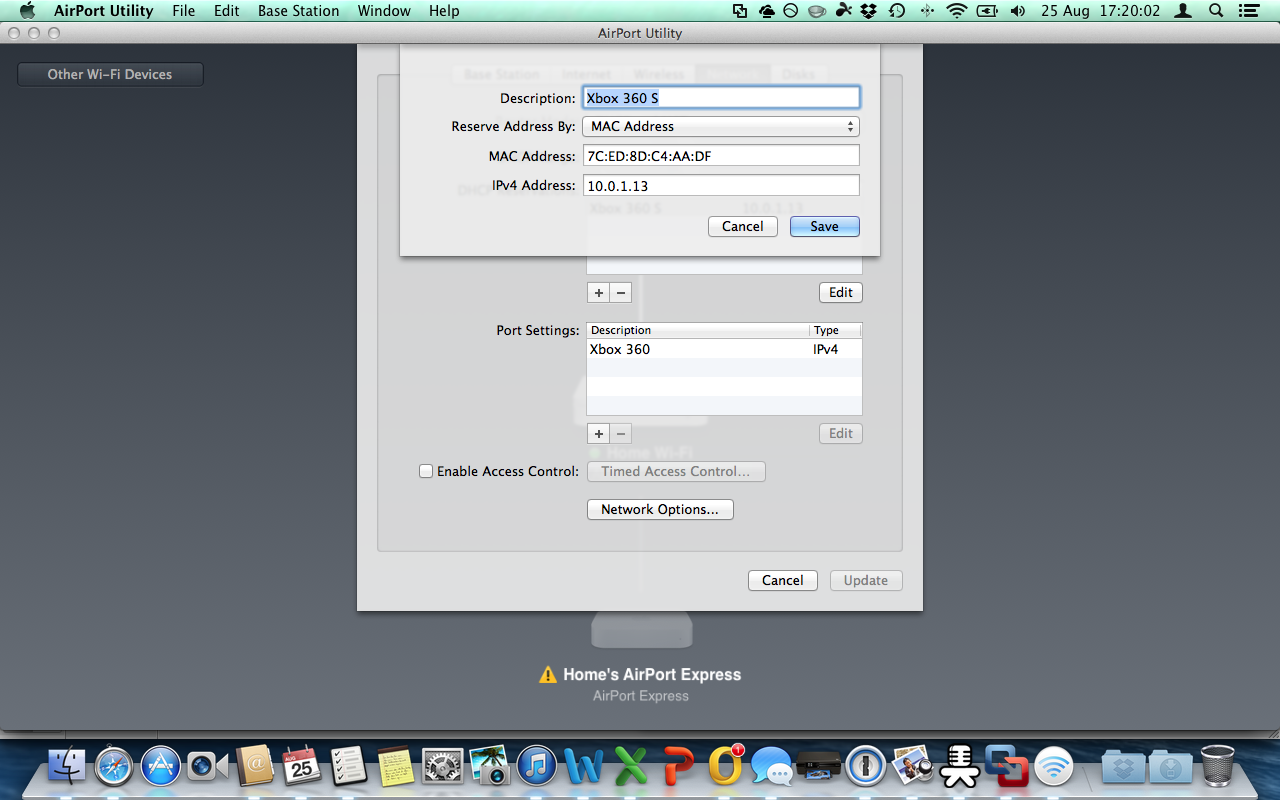1280x800 pixels.
Task: Add a new Port Settings entry
Action: [599, 433]
